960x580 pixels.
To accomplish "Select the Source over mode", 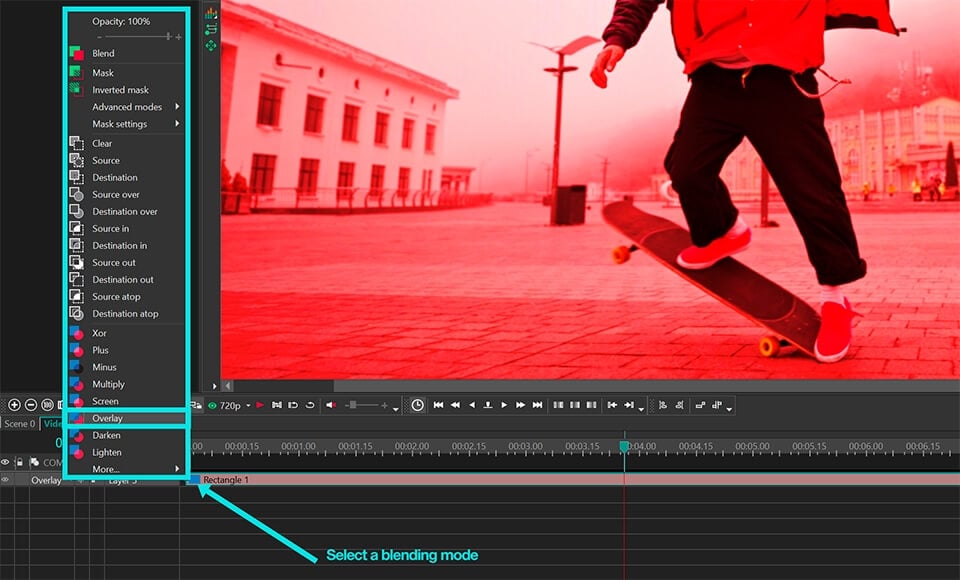I will 126,194.
